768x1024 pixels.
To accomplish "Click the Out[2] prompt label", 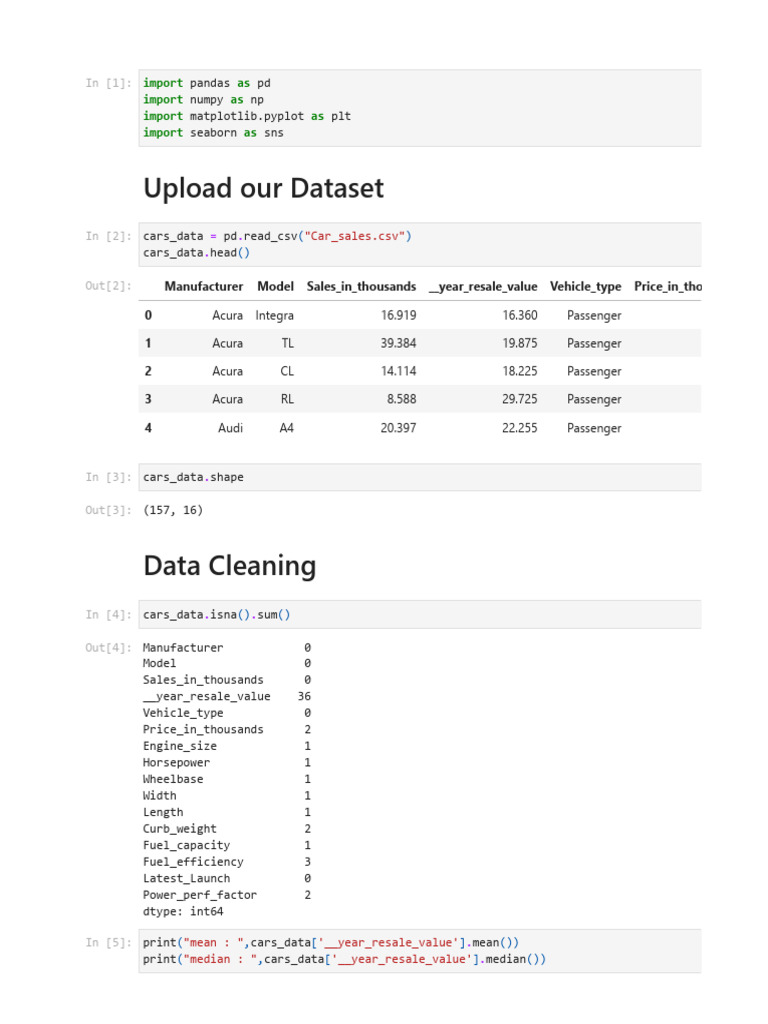I will (108, 285).
